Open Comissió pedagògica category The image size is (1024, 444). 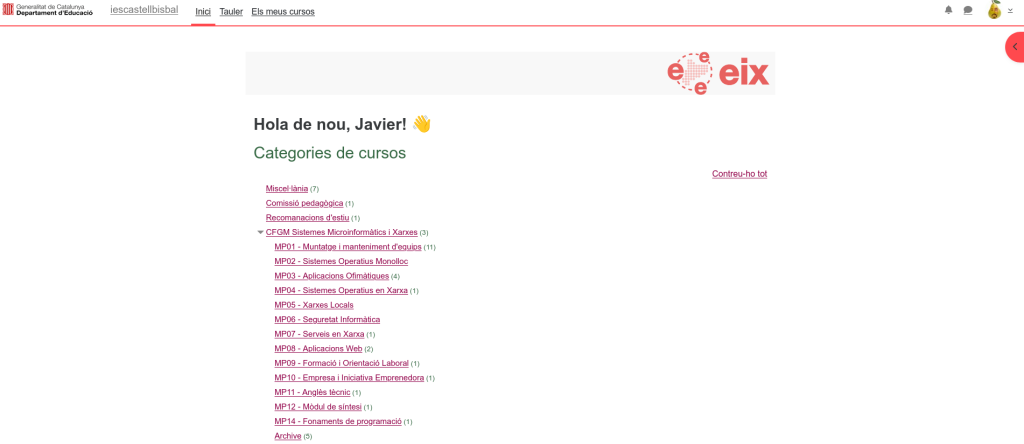click(304, 203)
